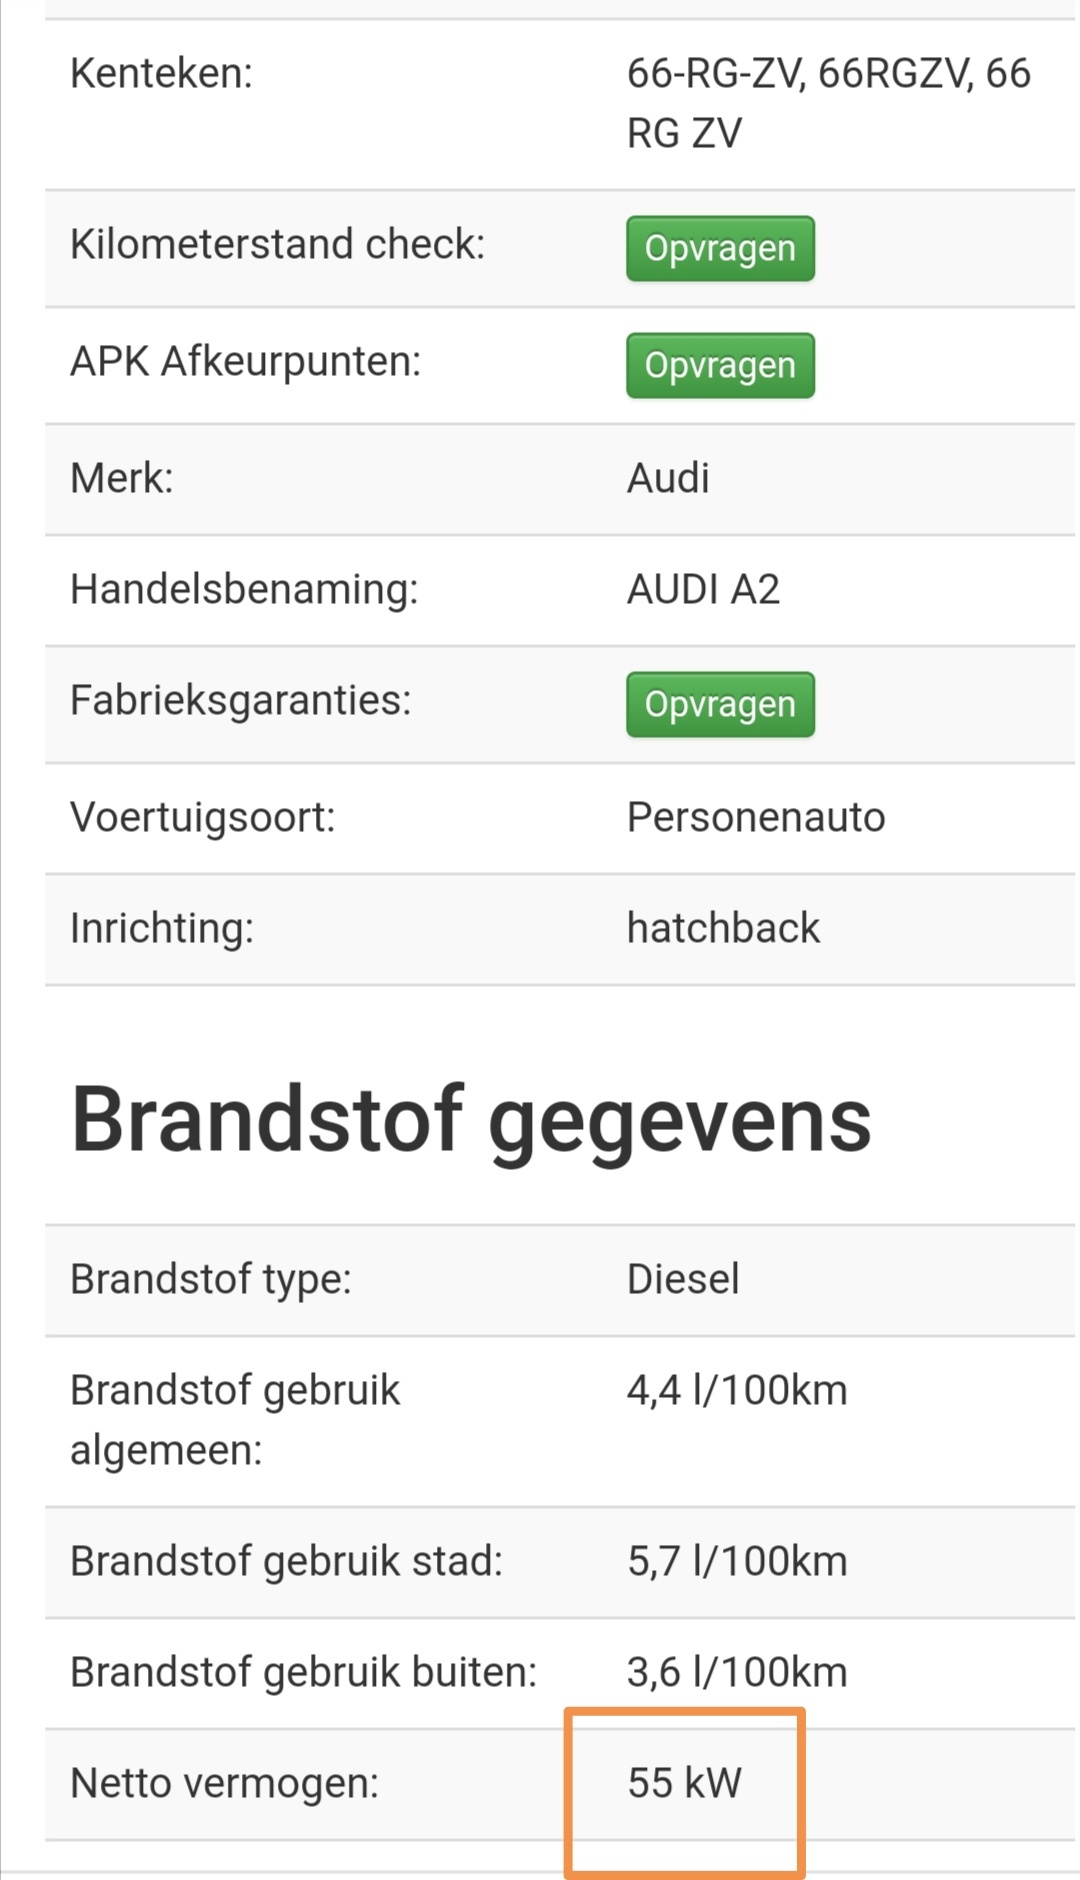1080x1880 pixels.
Task: Click the Personenauto vehicle type value
Action: point(756,817)
